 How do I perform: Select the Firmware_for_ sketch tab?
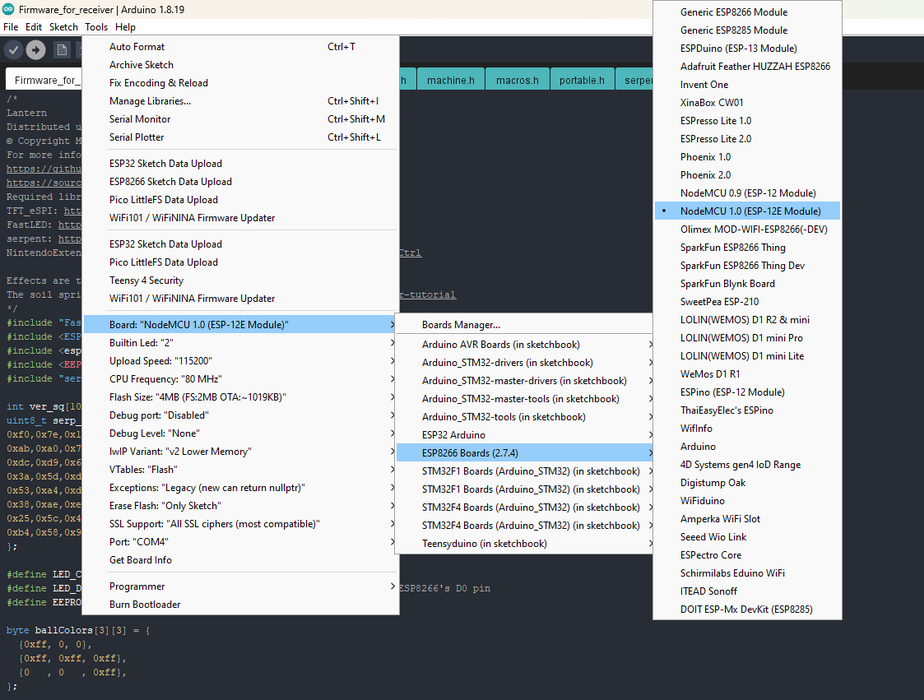[x=45, y=80]
